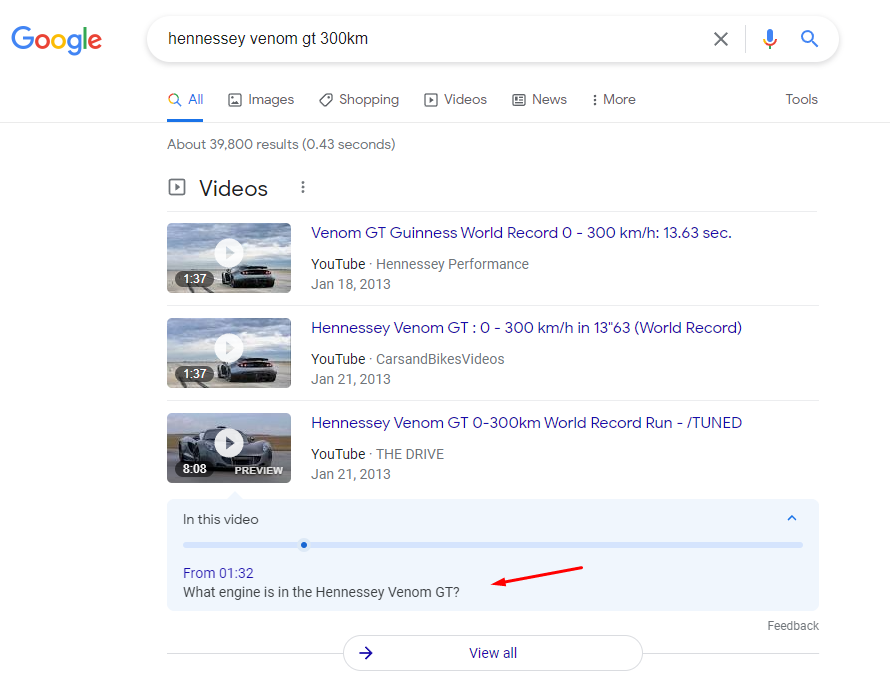Open 'Venom GT Guinness World Record' link
The width and height of the screenshot is (890, 699).
click(521, 233)
